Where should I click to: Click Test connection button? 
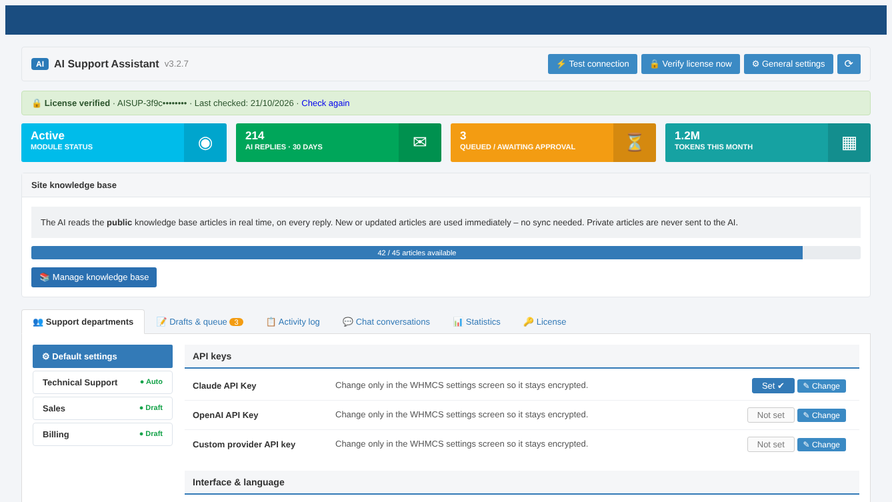click(x=592, y=64)
